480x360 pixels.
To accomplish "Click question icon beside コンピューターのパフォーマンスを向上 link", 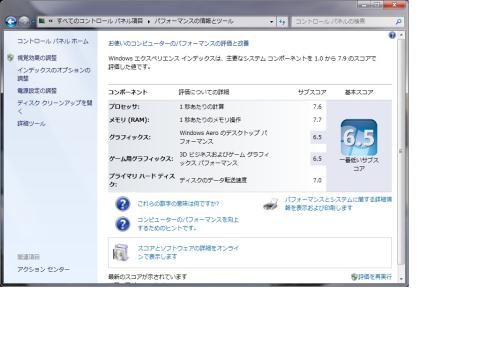I will (123, 224).
